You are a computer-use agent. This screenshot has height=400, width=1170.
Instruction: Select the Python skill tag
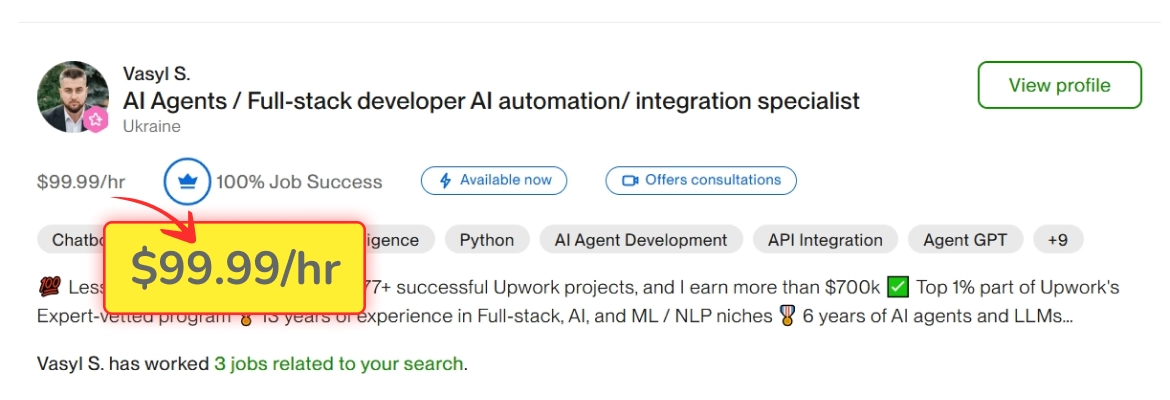pyautogui.click(x=487, y=240)
